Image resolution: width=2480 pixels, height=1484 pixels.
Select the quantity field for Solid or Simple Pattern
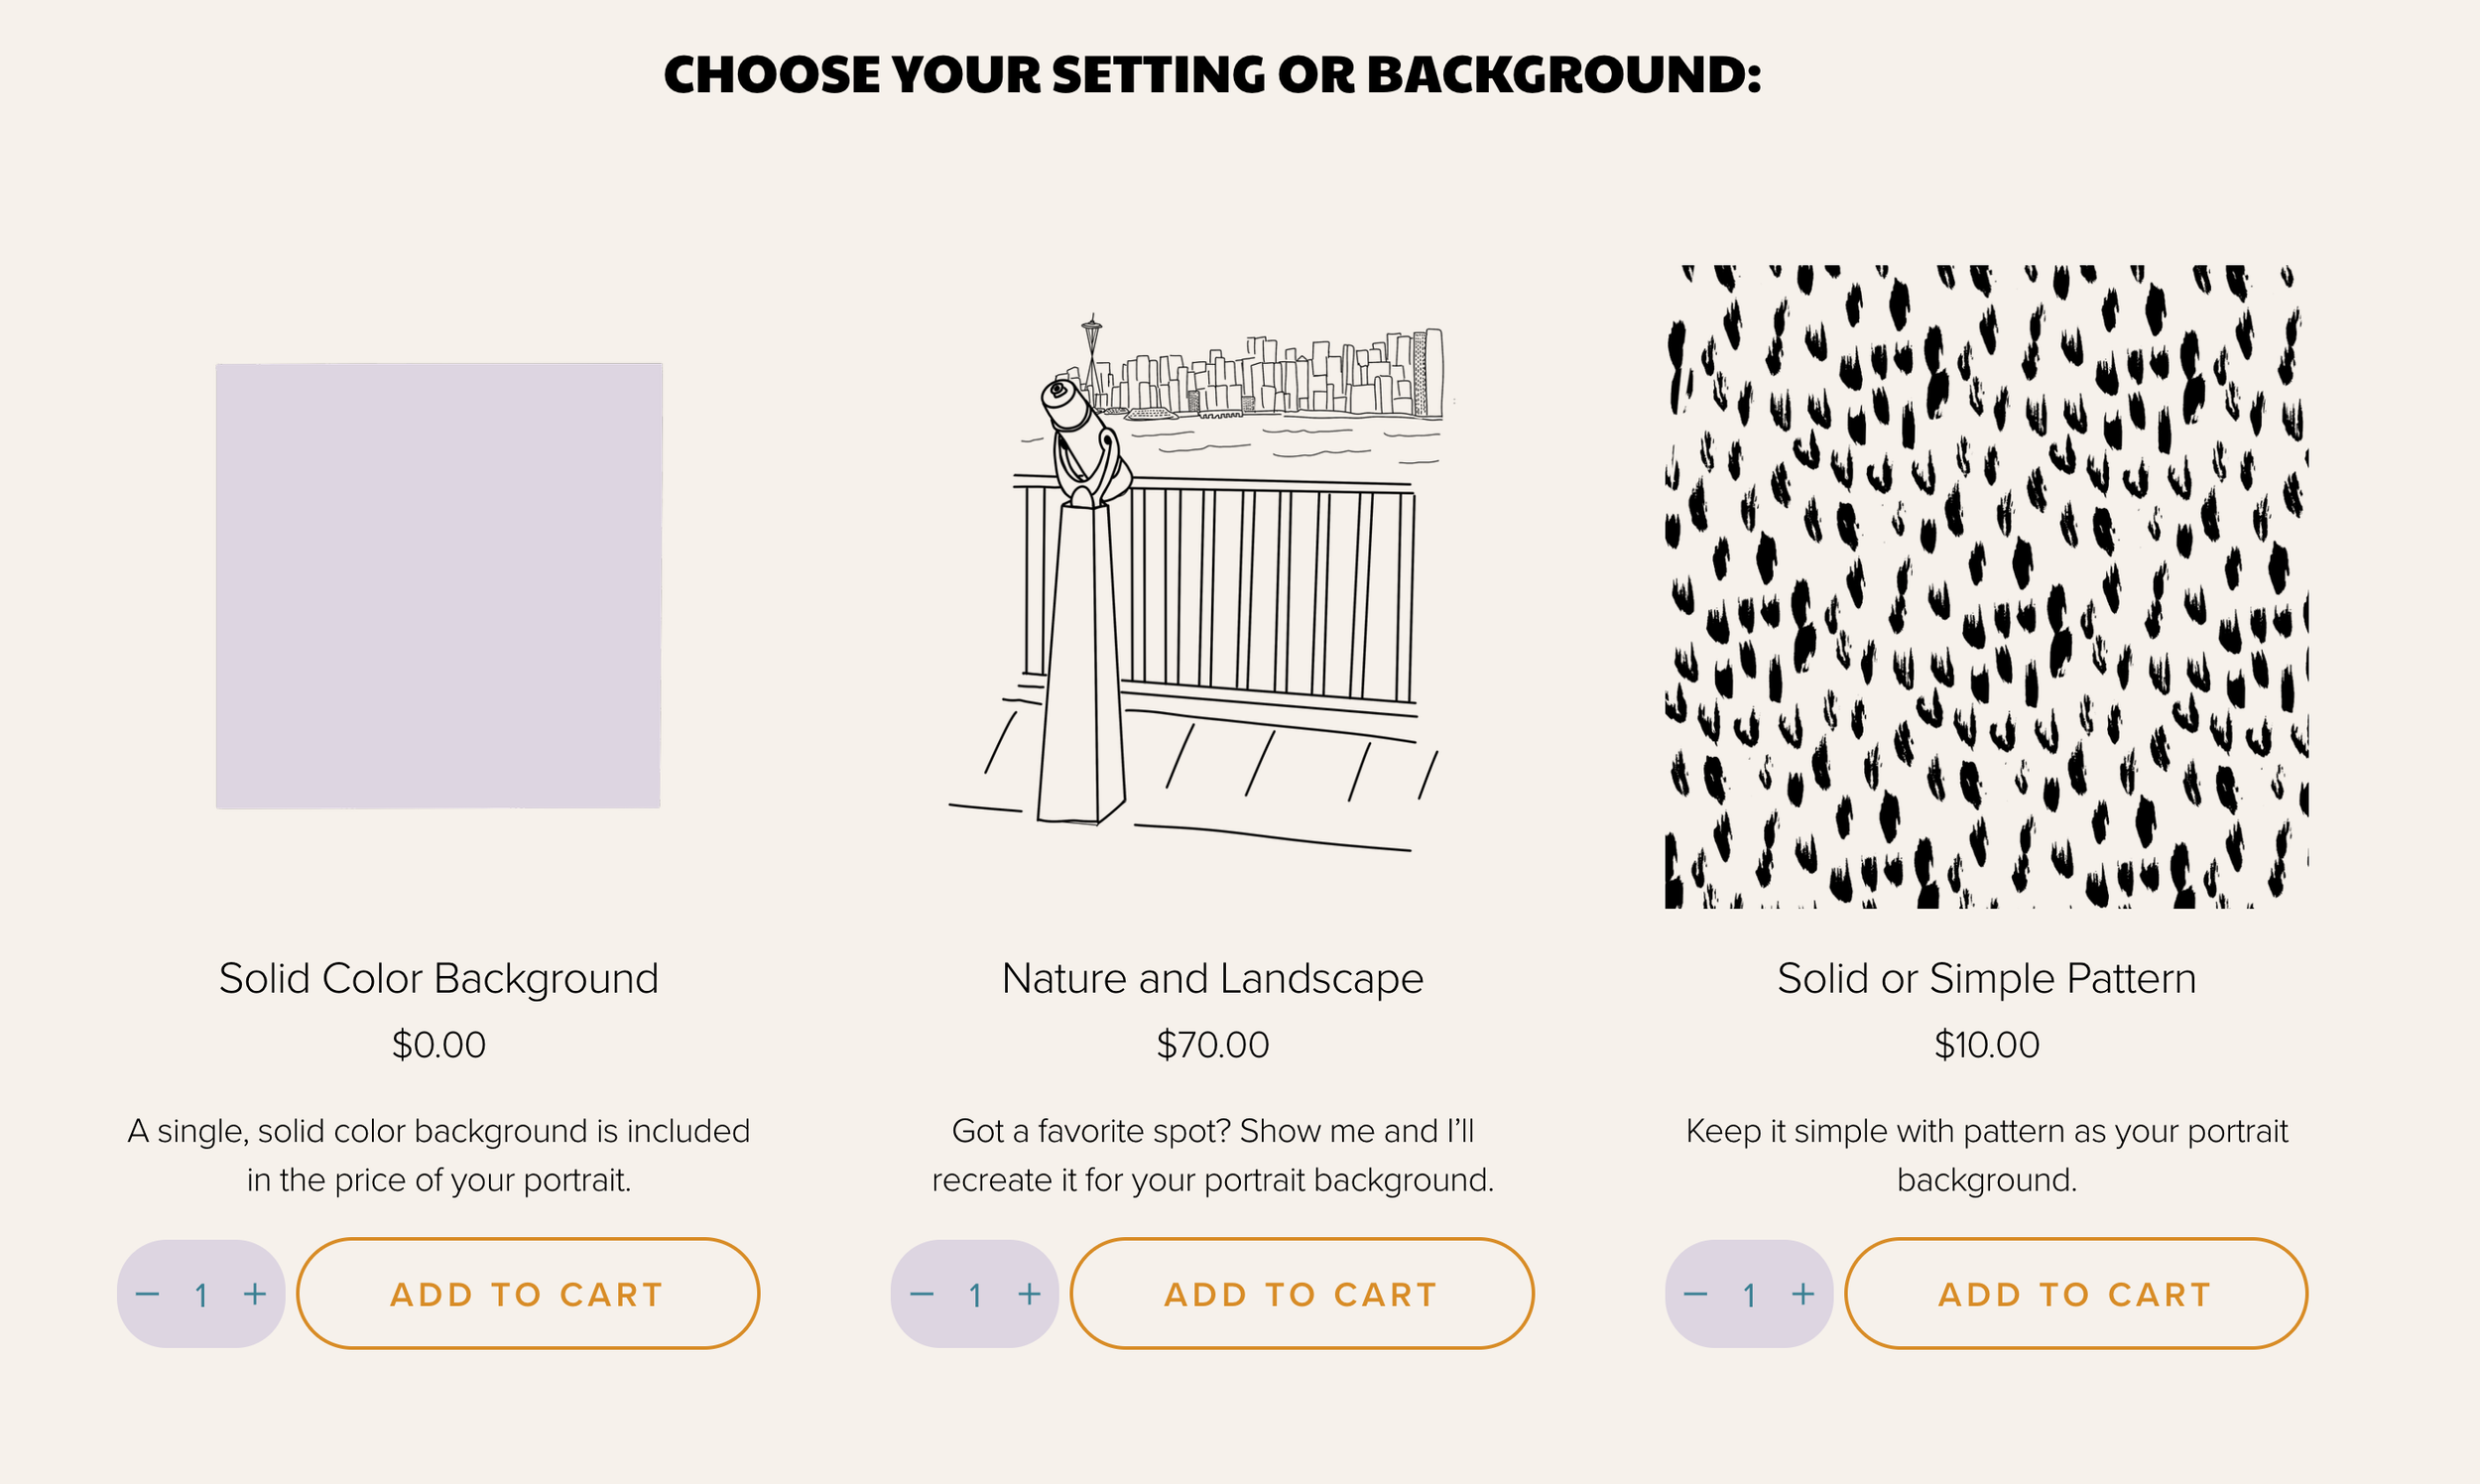(1749, 1295)
